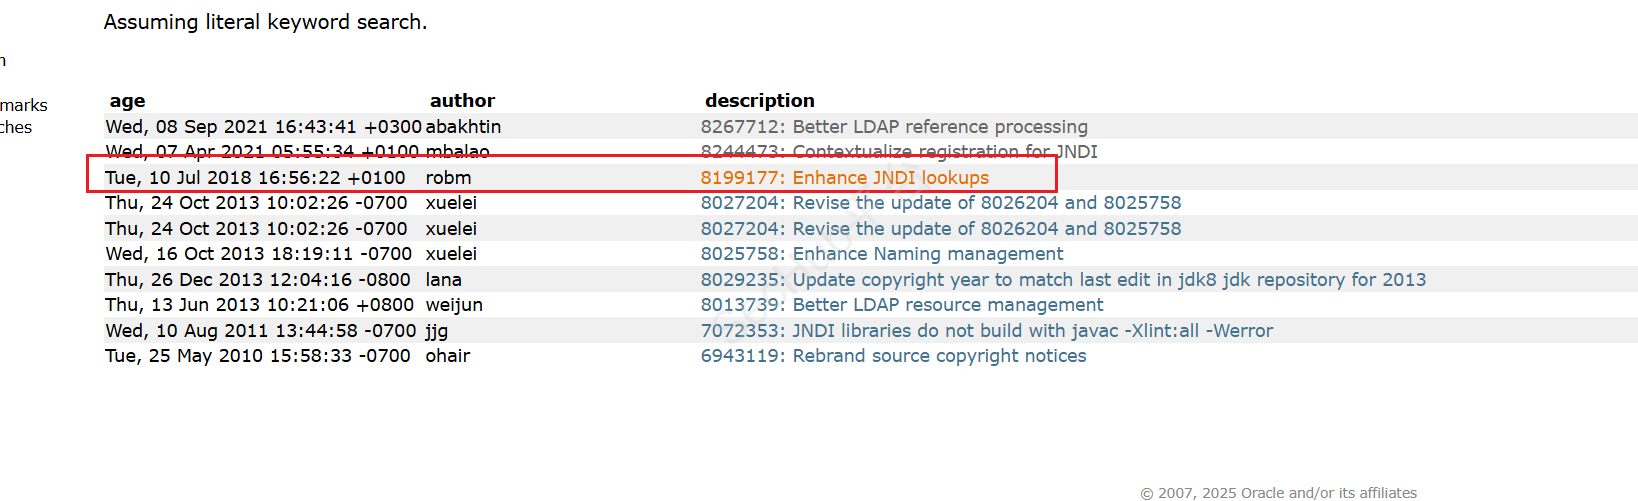Go to branches in the left sidebar
Image resolution: width=1638 pixels, height=501 pixels.
click(16, 127)
